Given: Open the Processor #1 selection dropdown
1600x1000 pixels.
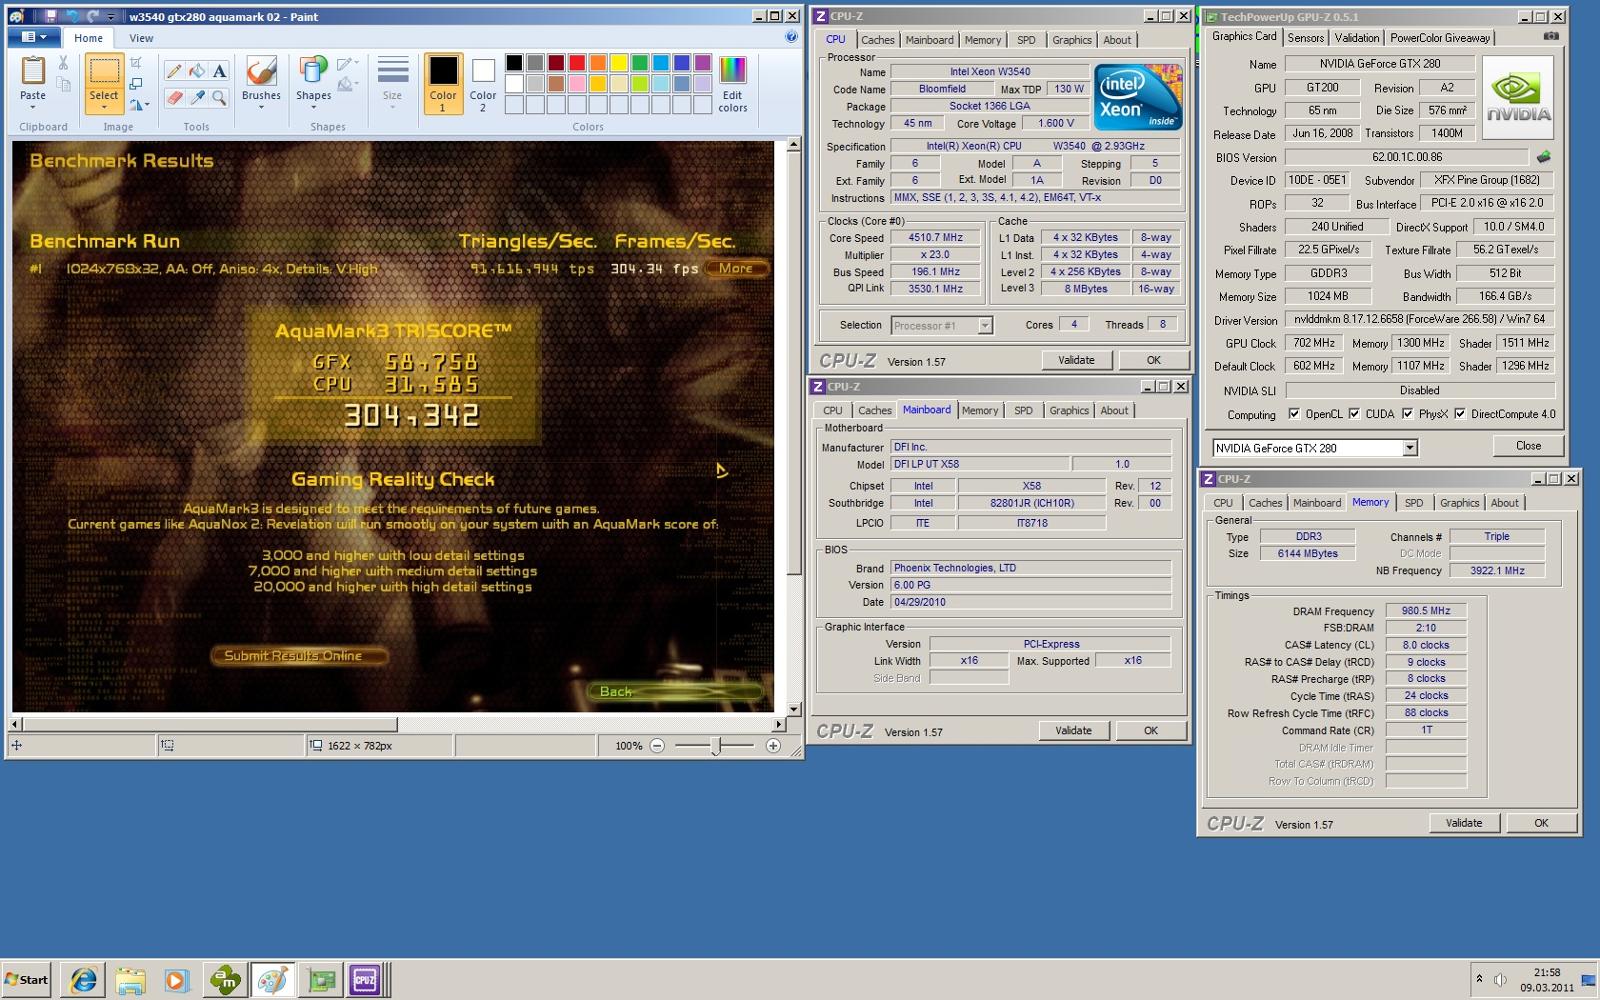Looking at the screenshot, I should click(x=985, y=325).
